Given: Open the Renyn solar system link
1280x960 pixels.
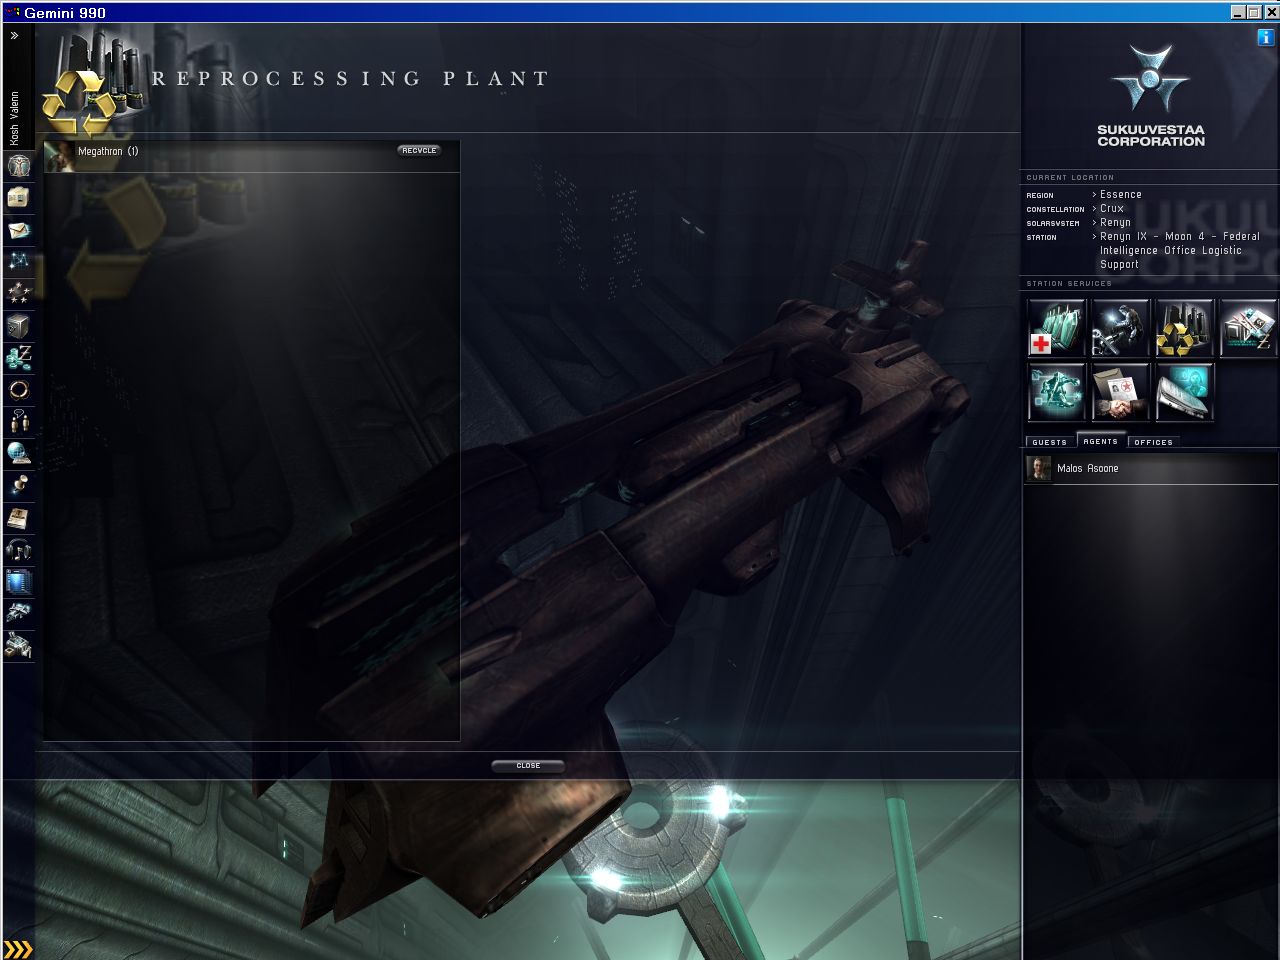Looking at the screenshot, I should (1115, 223).
